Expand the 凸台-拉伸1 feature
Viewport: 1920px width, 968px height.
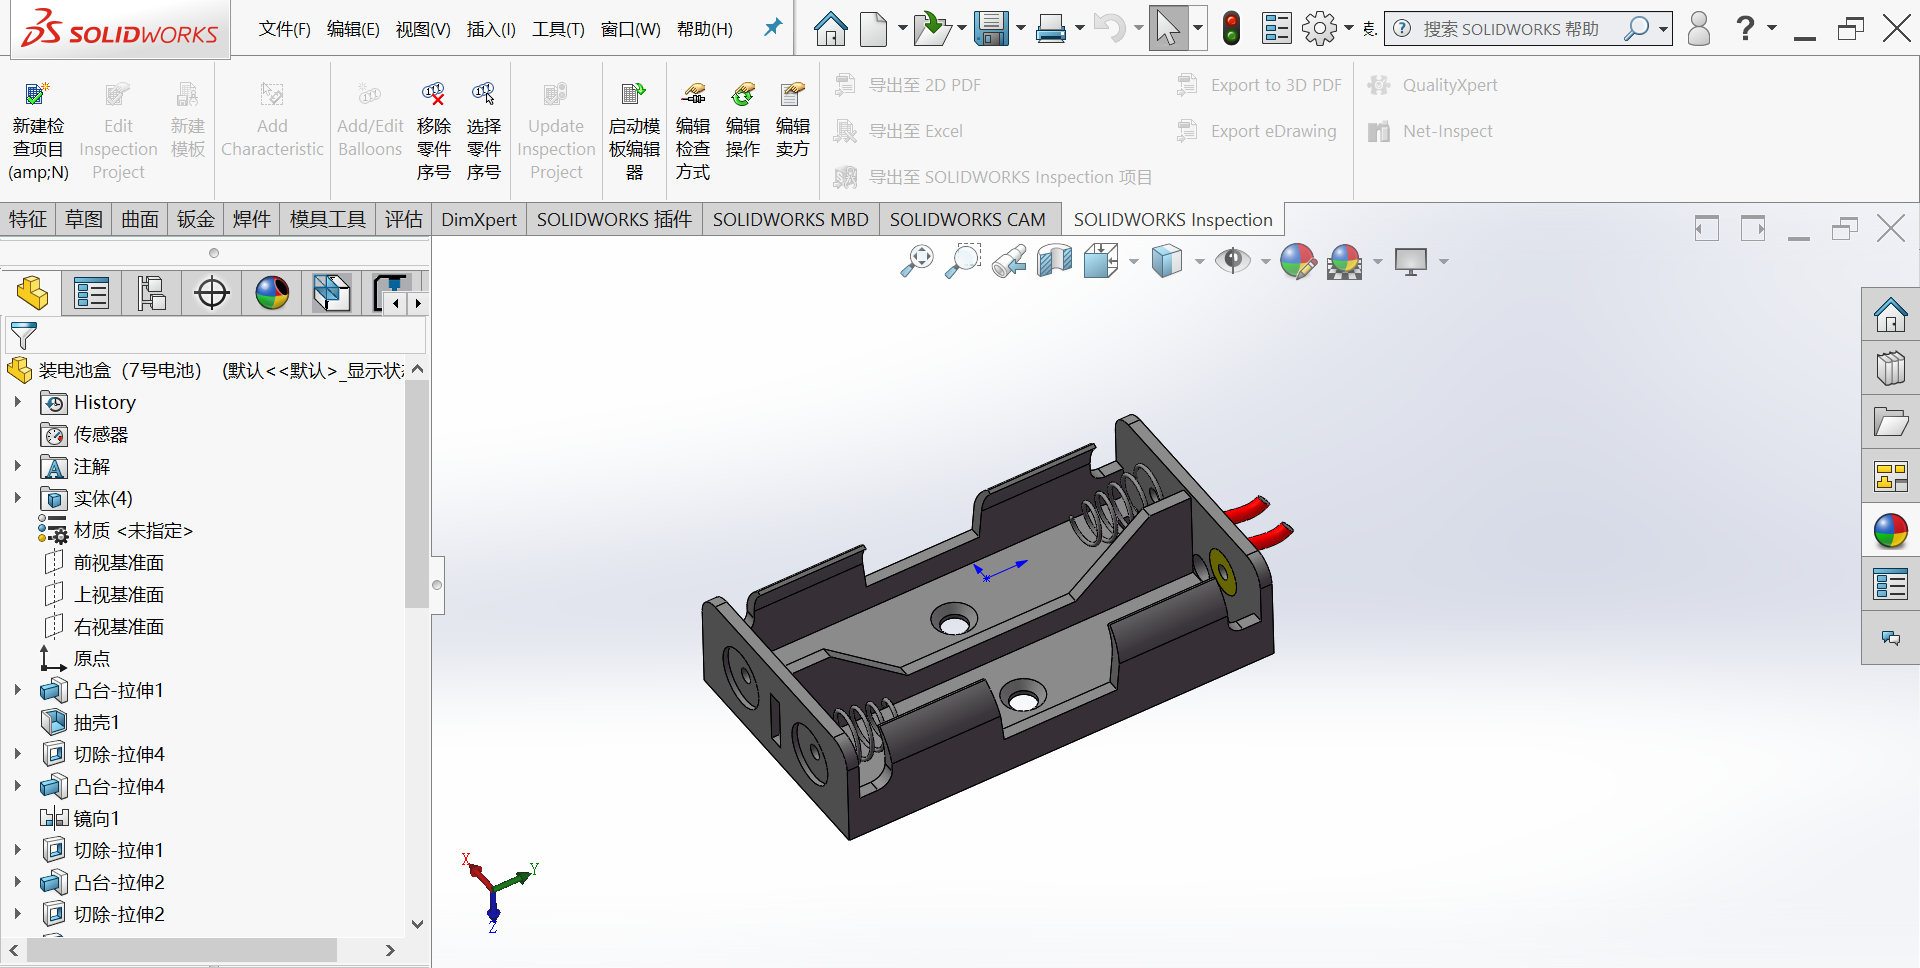[17, 690]
